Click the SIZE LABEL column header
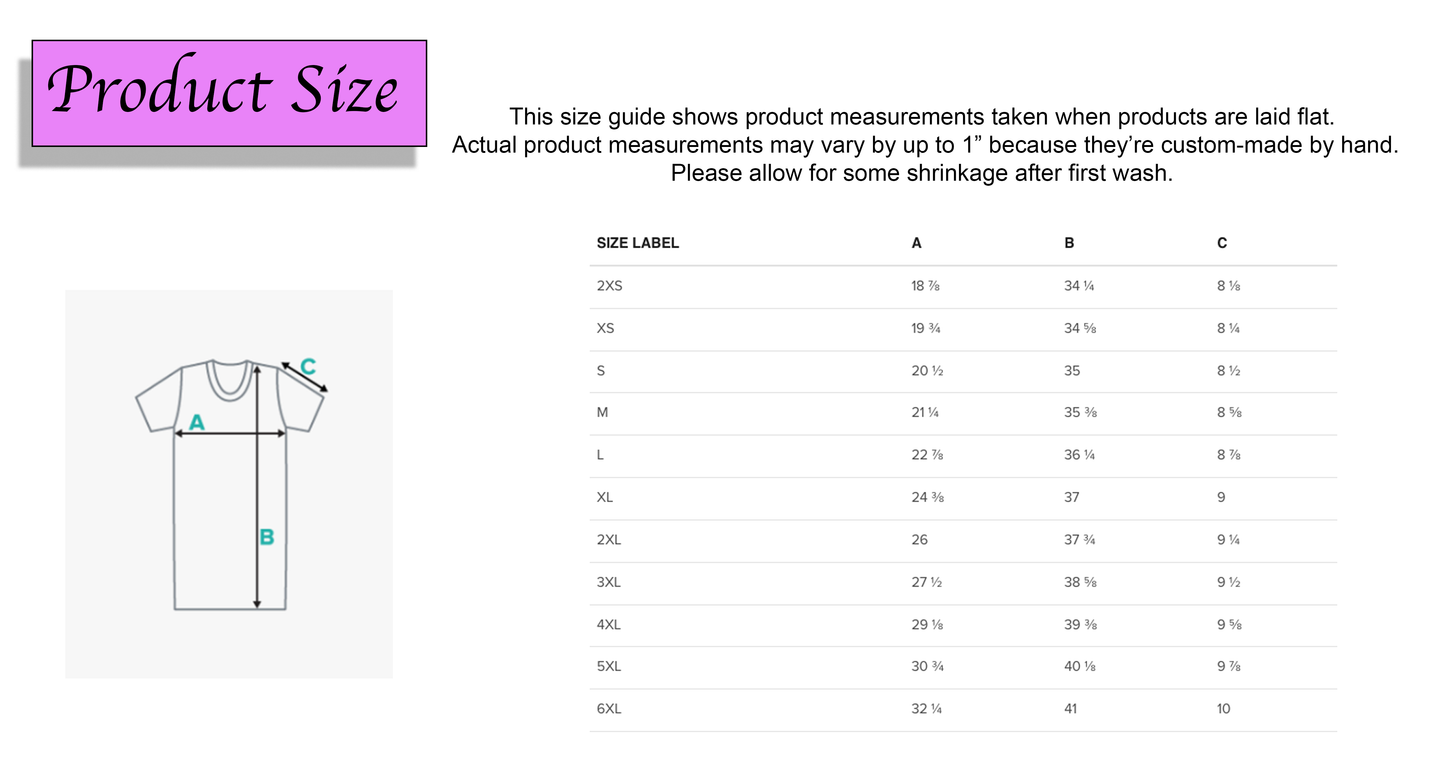1445x777 pixels. point(637,243)
